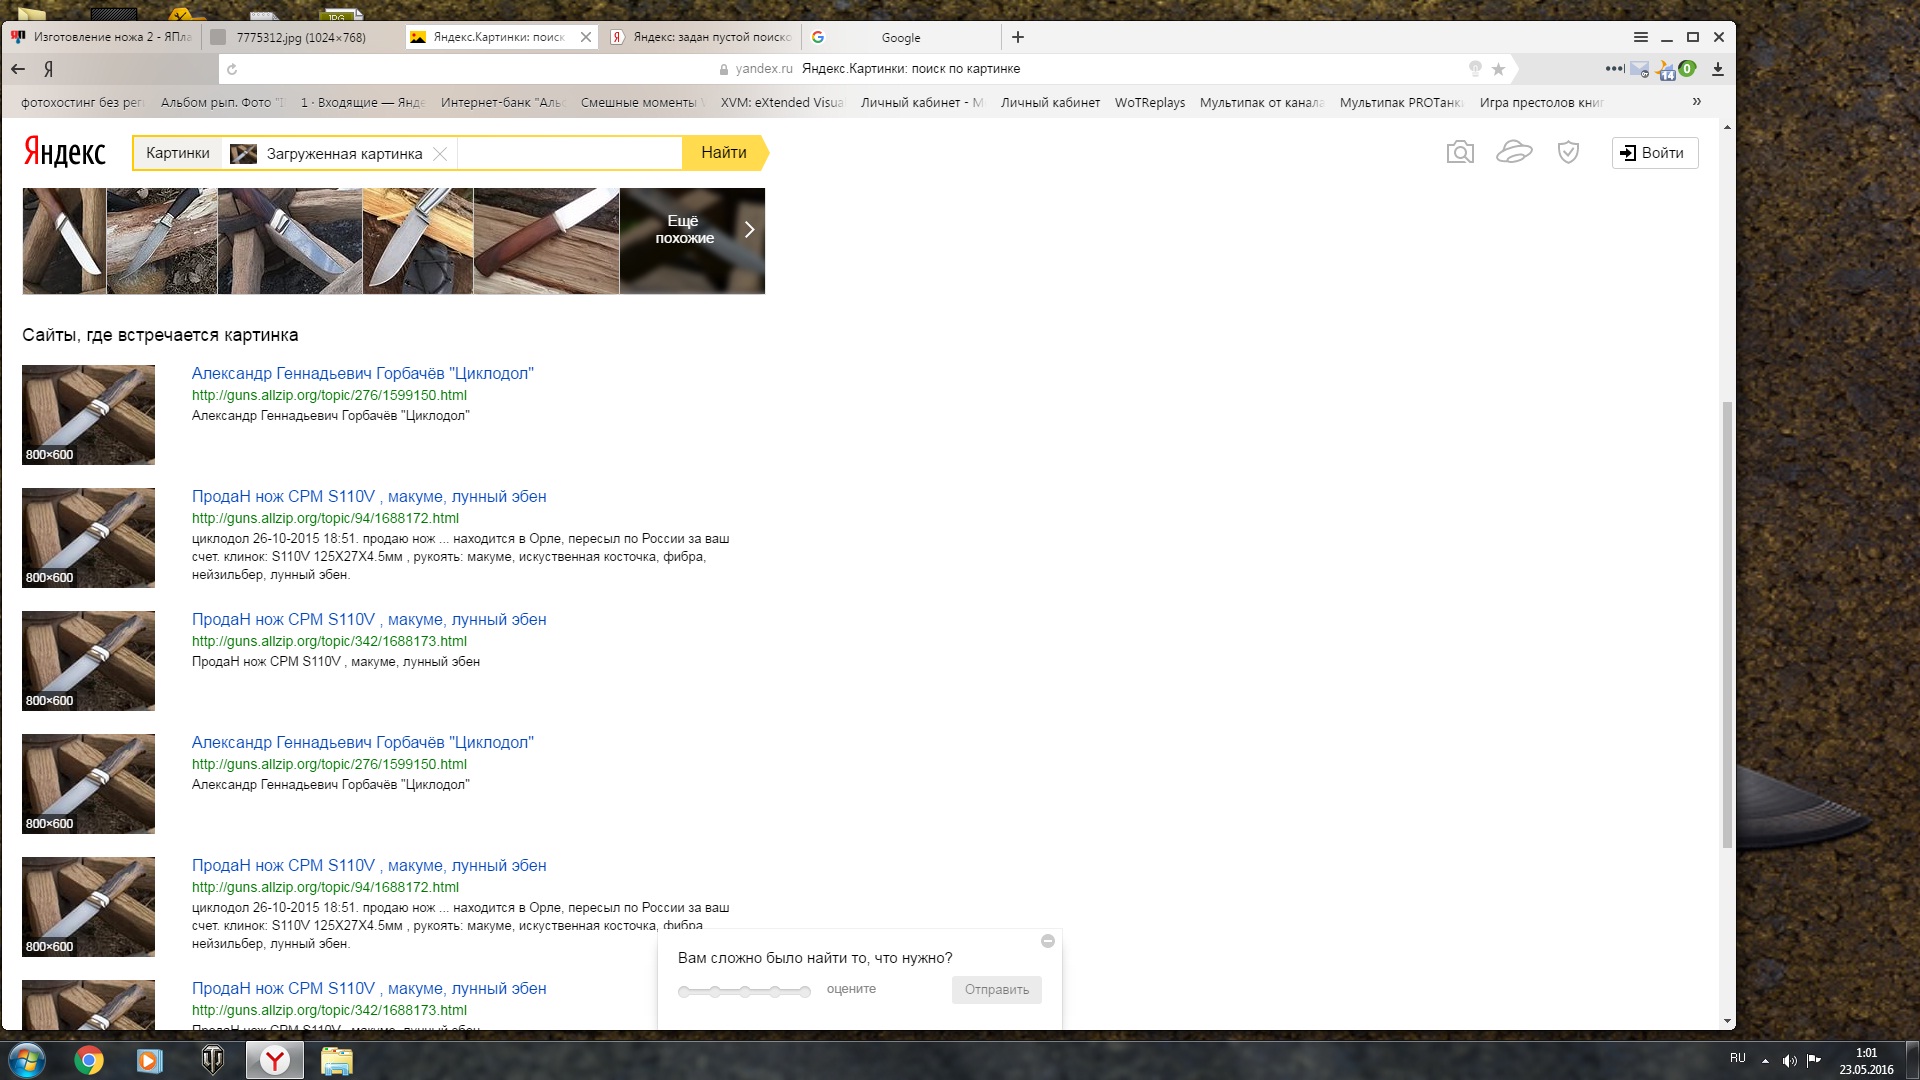Click the family filter shield icon
Viewport: 1920px width, 1080px height.
(x=1568, y=152)
